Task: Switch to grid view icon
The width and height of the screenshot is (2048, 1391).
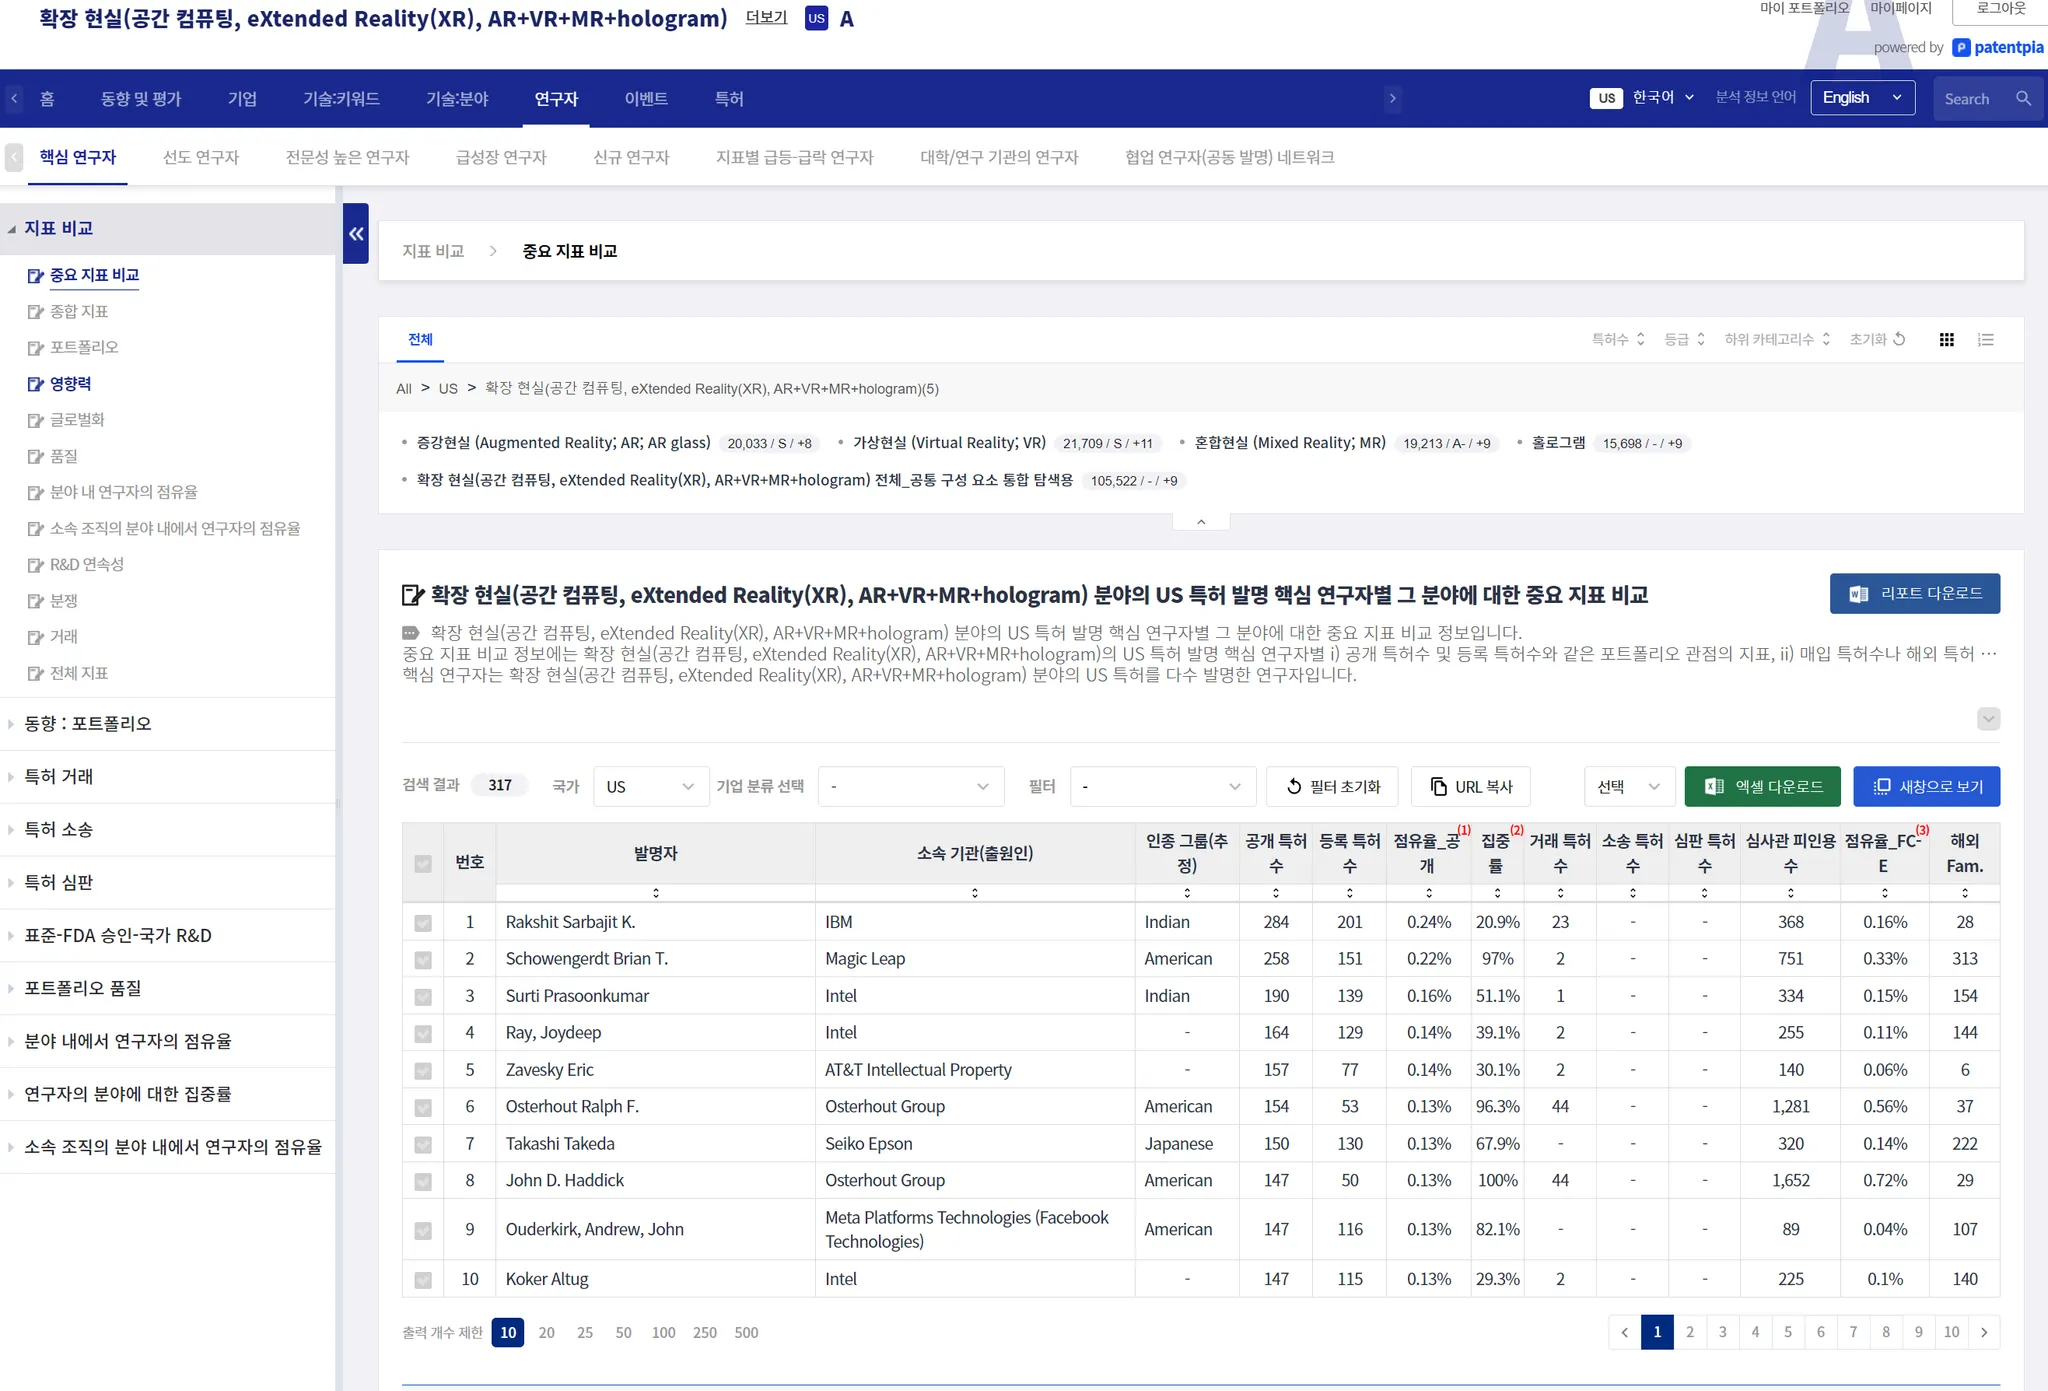Action: point(1946,340)
